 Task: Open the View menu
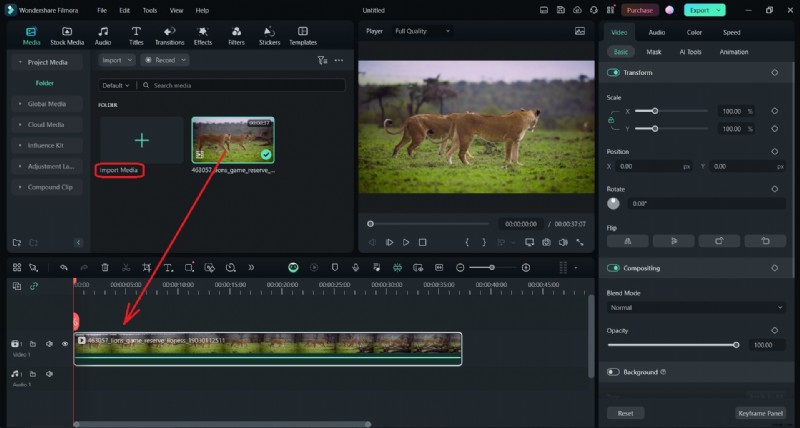pyautogui.click(x=177, y=10)
